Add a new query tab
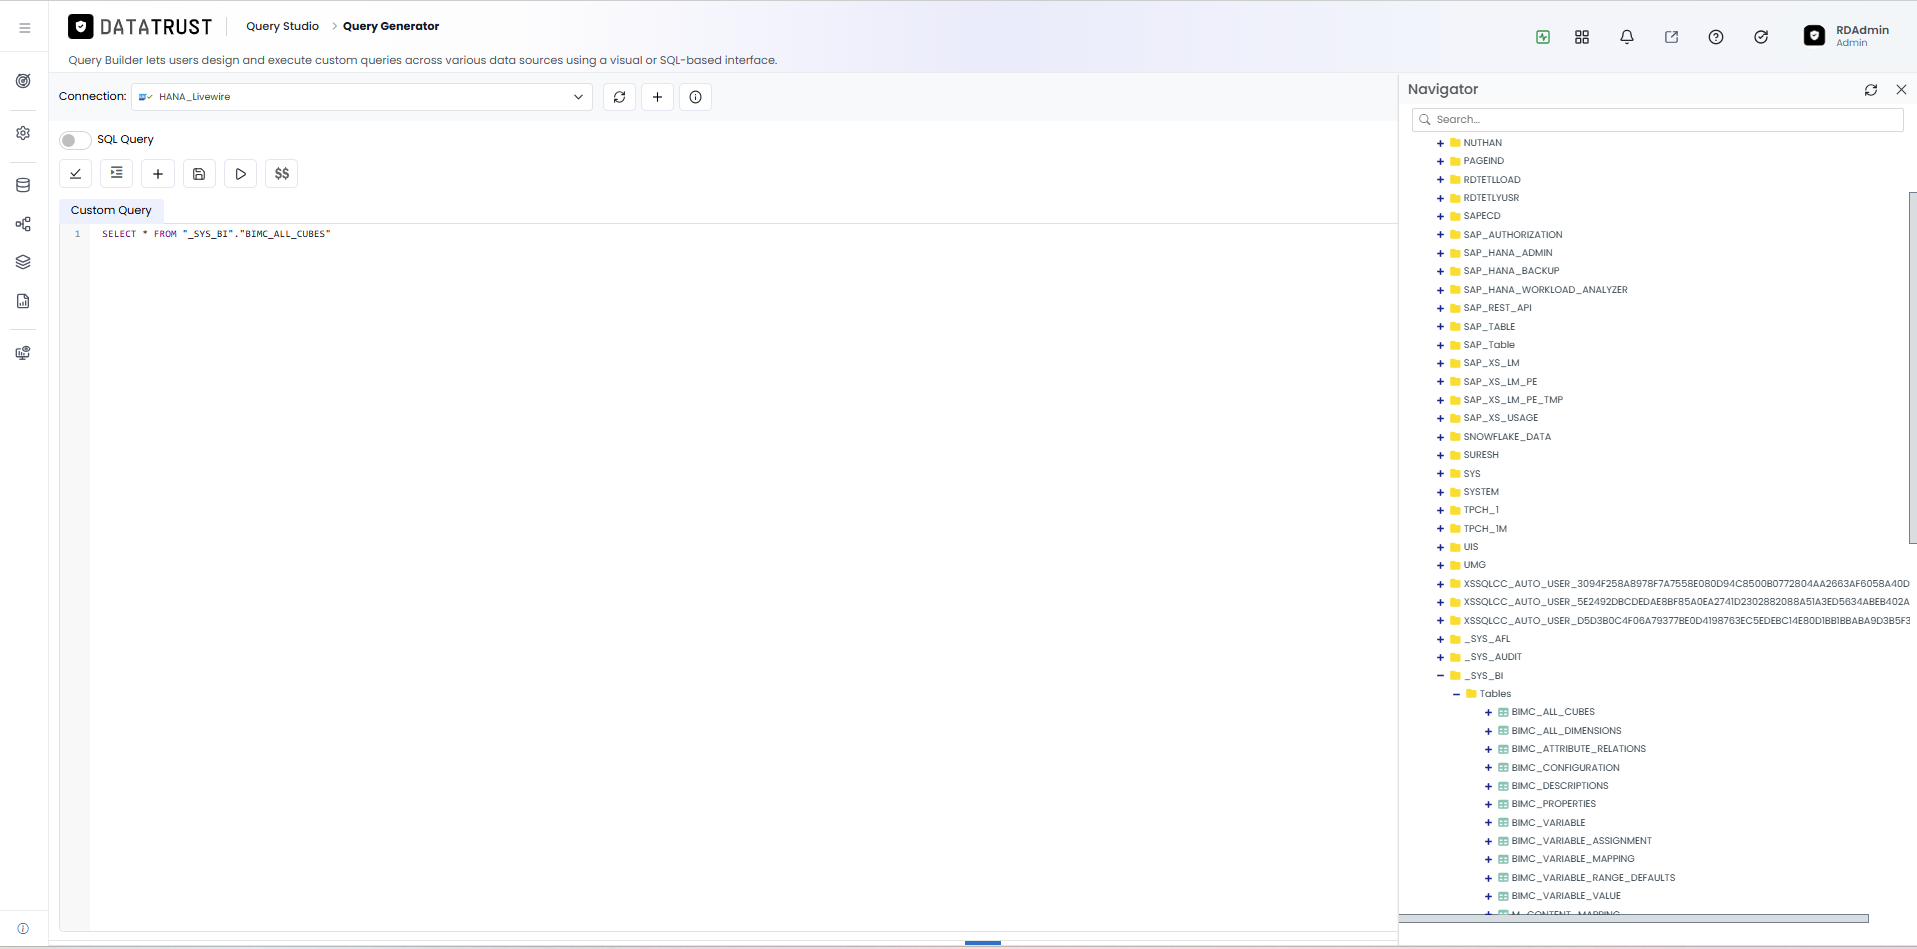The width and height of the screenshot is (1917, 949). tap(158, 174)
